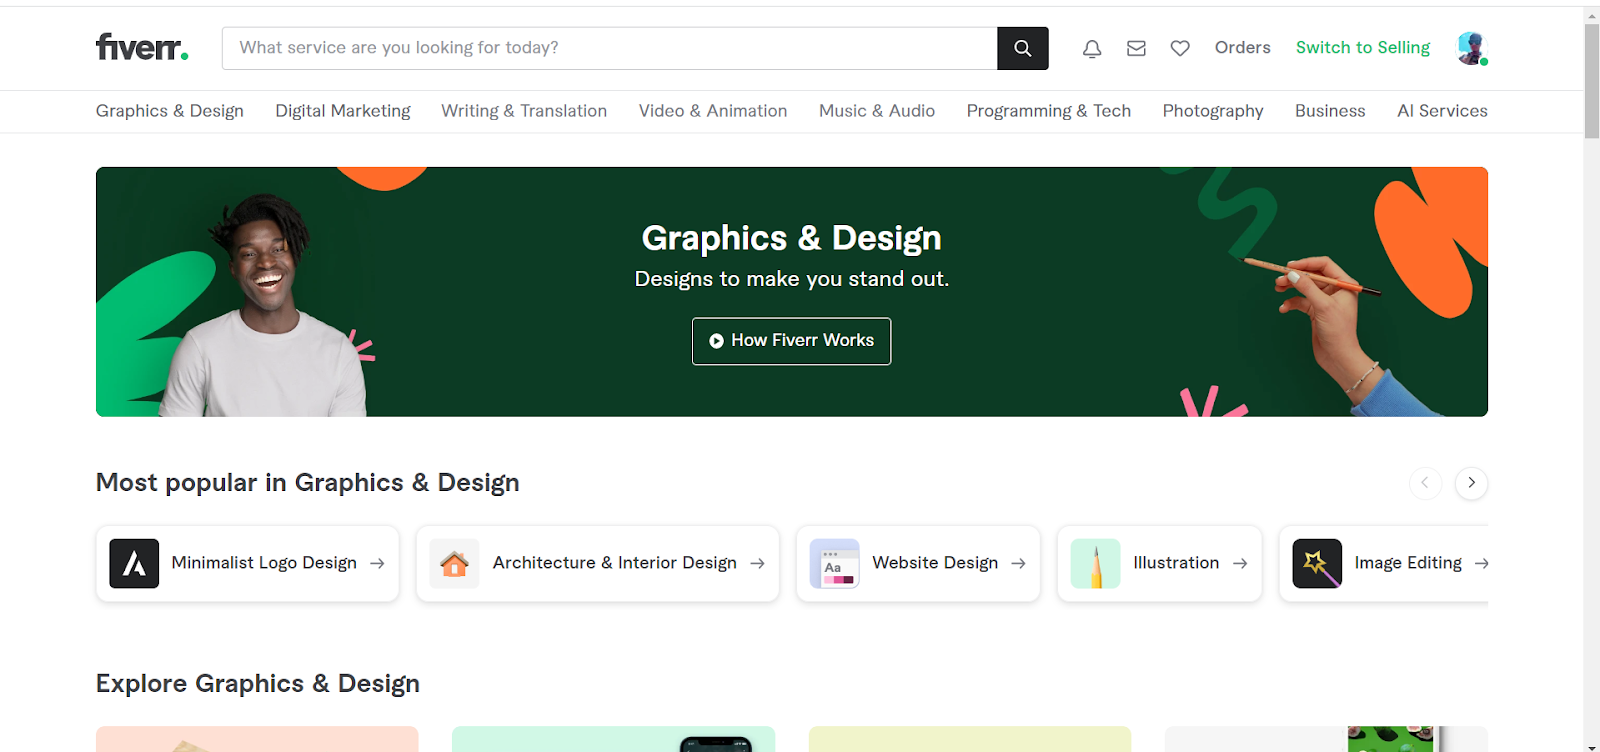Click the pink explore category thumbnail

point(257,739)
